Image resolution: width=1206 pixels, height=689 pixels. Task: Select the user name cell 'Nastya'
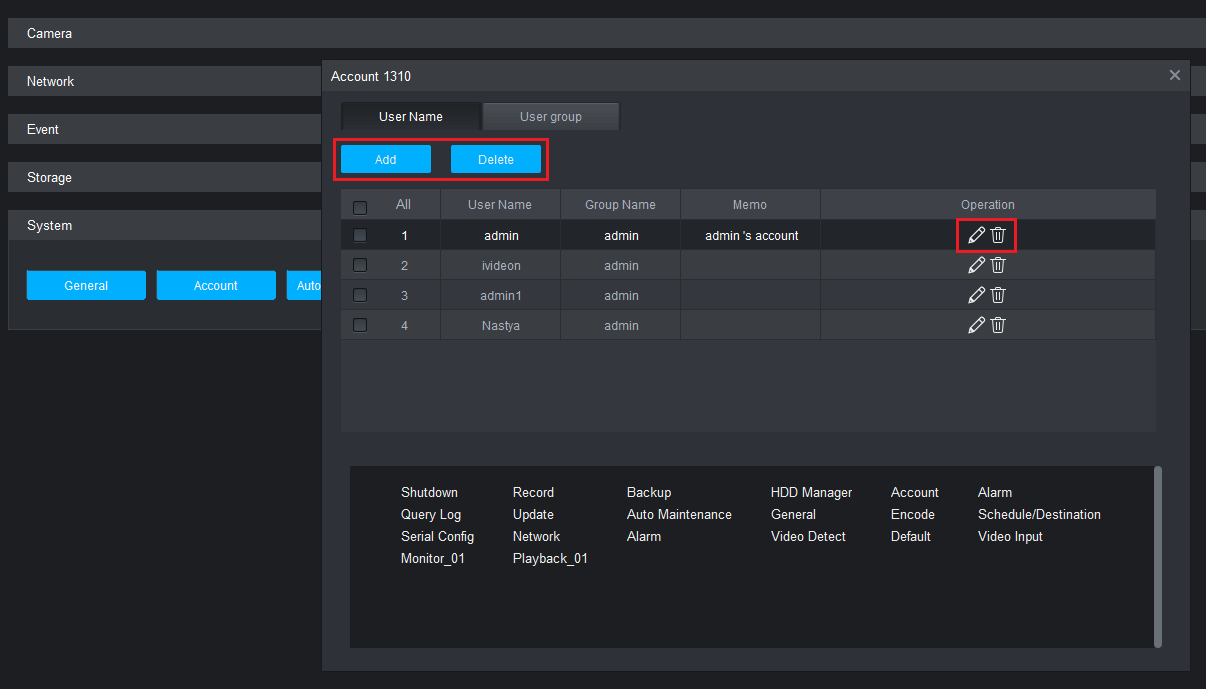pos(500,325)
